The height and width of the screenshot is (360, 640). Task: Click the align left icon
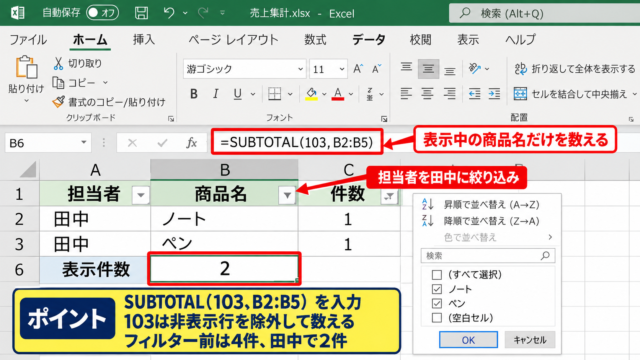406,94
